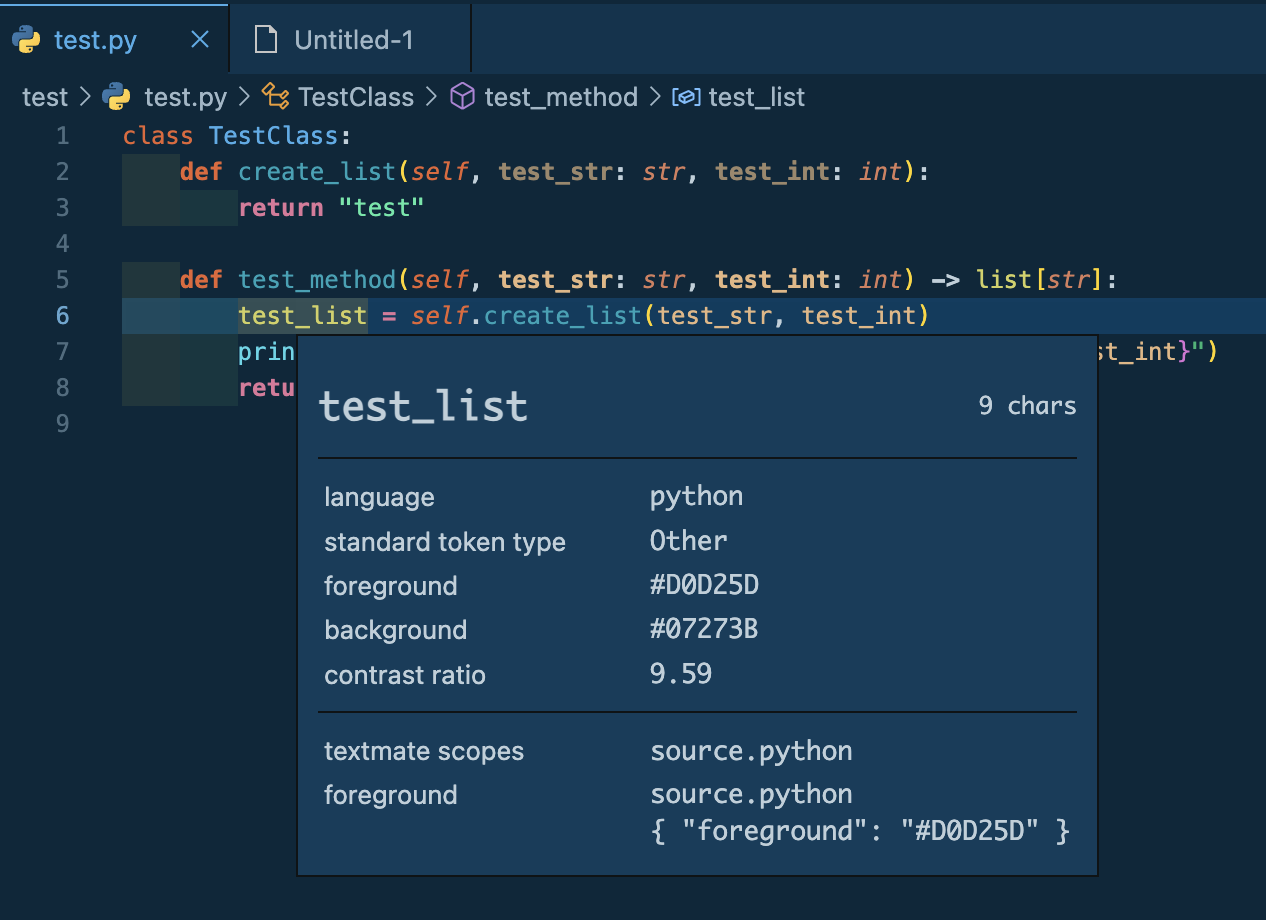Click the foreground color value #D0D25D
This screenshot has height=920, width=1266.
coord(705,585)
